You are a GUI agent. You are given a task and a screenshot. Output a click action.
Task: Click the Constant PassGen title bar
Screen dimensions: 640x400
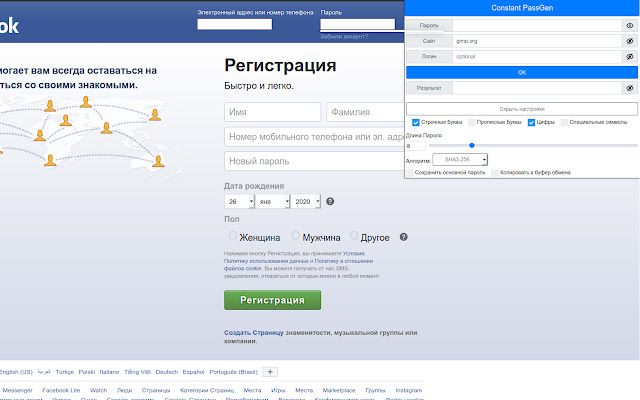[522, 8]
